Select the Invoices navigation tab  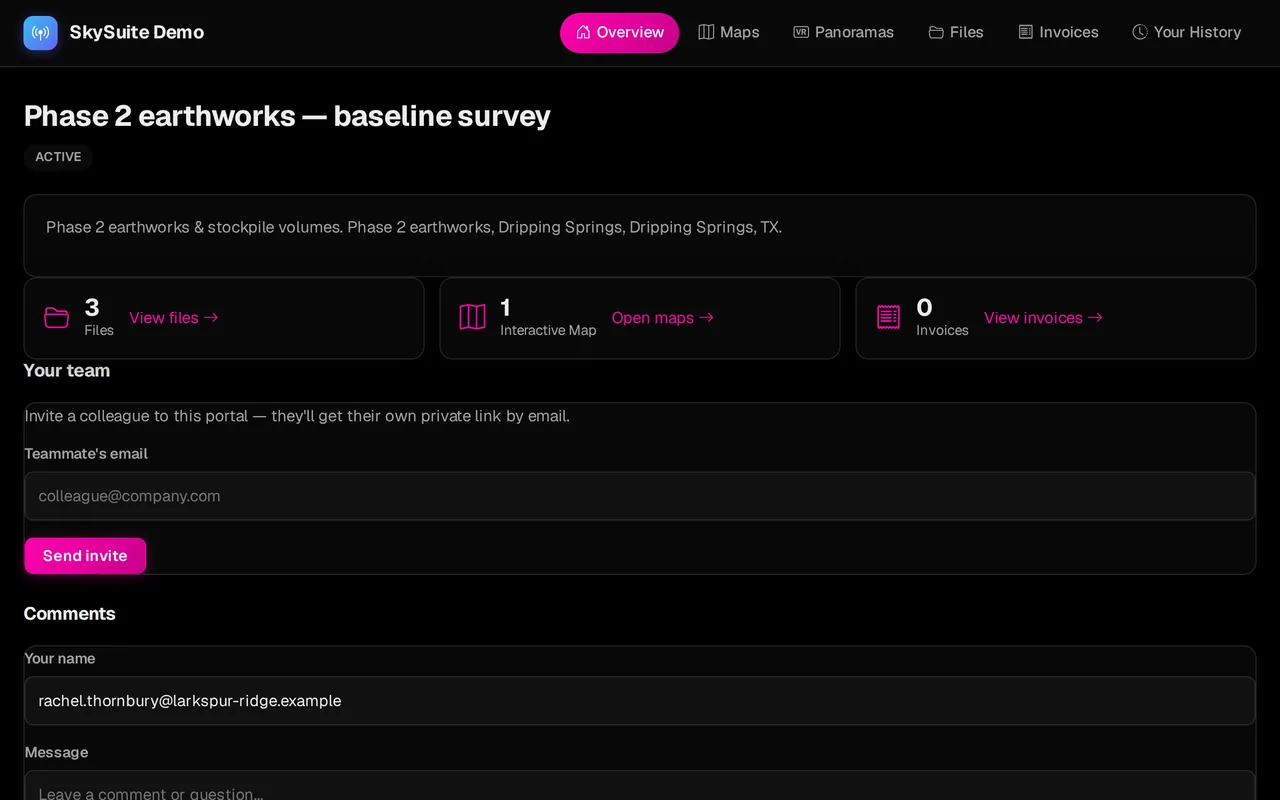[1058, 33]
